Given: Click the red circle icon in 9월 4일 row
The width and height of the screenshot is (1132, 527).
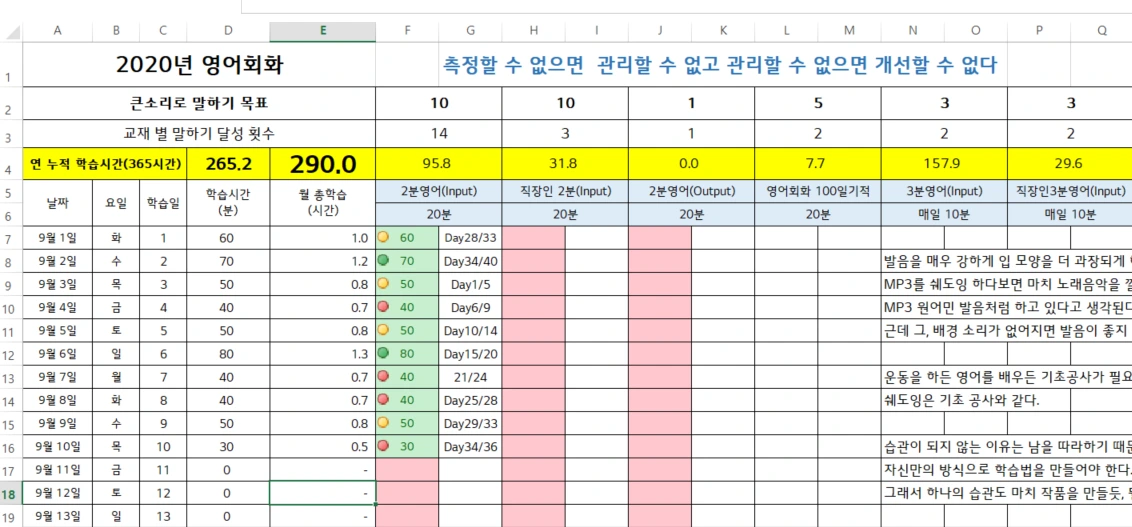Looking at the screenshot, I should (383, 307).
